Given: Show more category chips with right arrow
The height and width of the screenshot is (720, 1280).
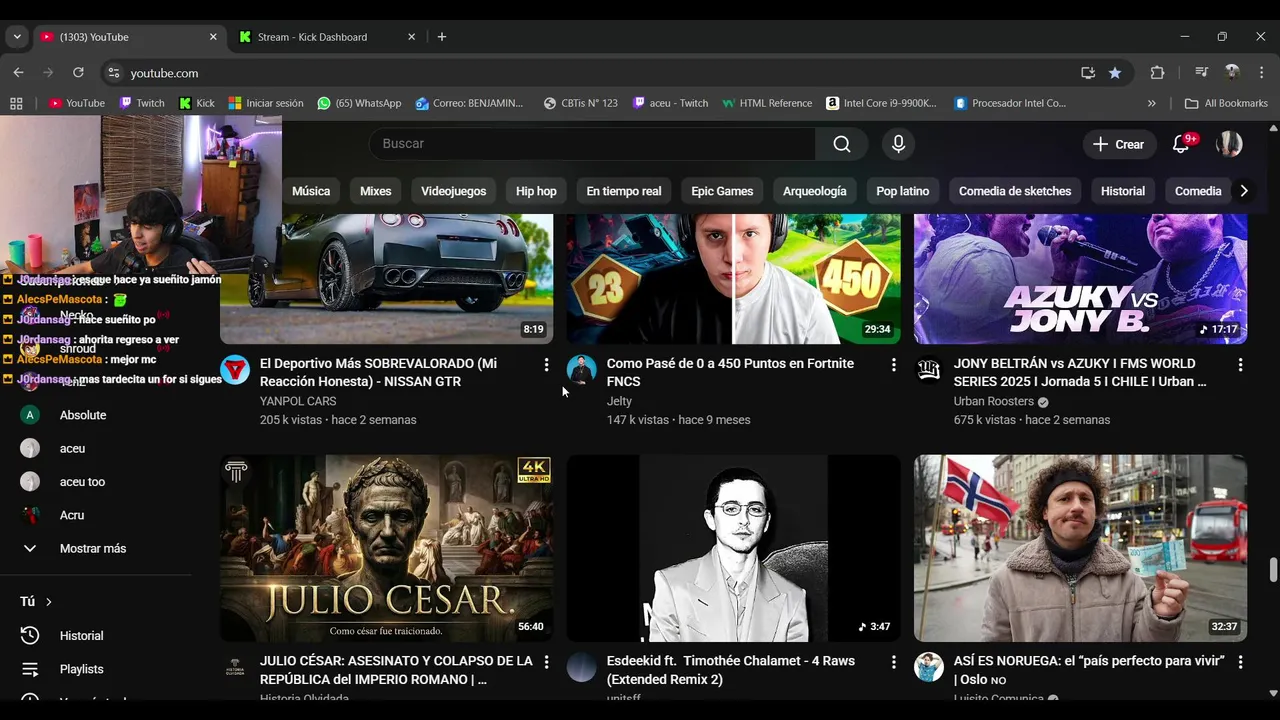Looking at the screenshot, I should [x=1244, y=191].
